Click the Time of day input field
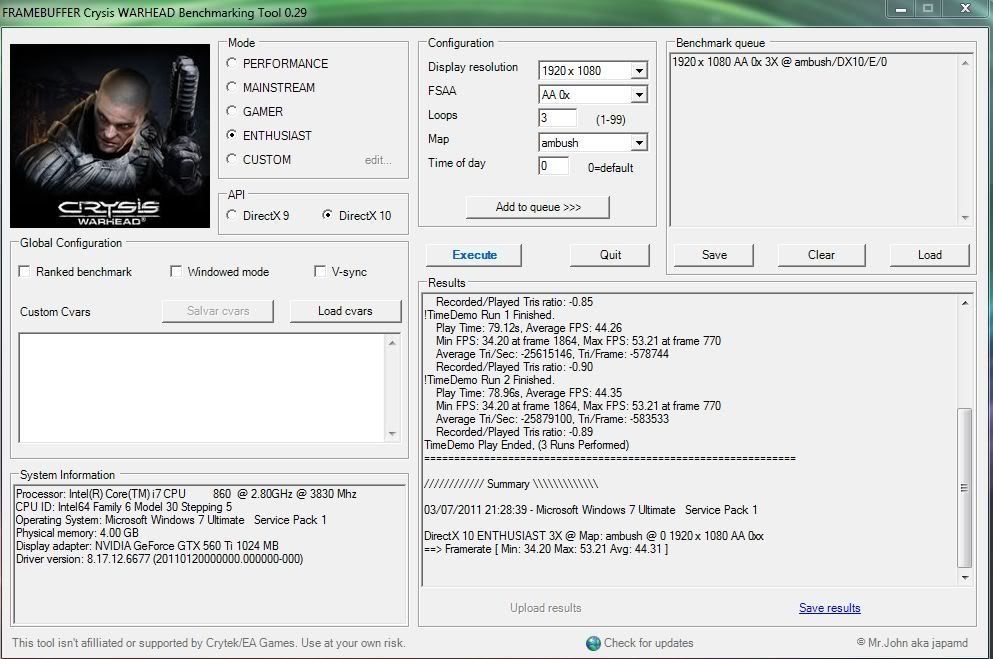 point(553,166)
